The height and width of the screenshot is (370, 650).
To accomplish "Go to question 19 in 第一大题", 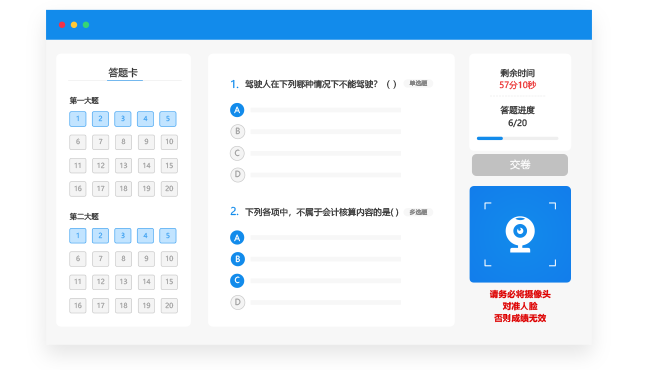I will pyautogui.click(x=146, y=189).
